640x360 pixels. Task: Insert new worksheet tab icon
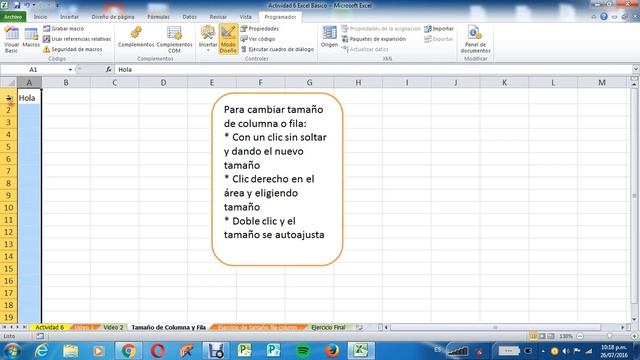(359, 327)
